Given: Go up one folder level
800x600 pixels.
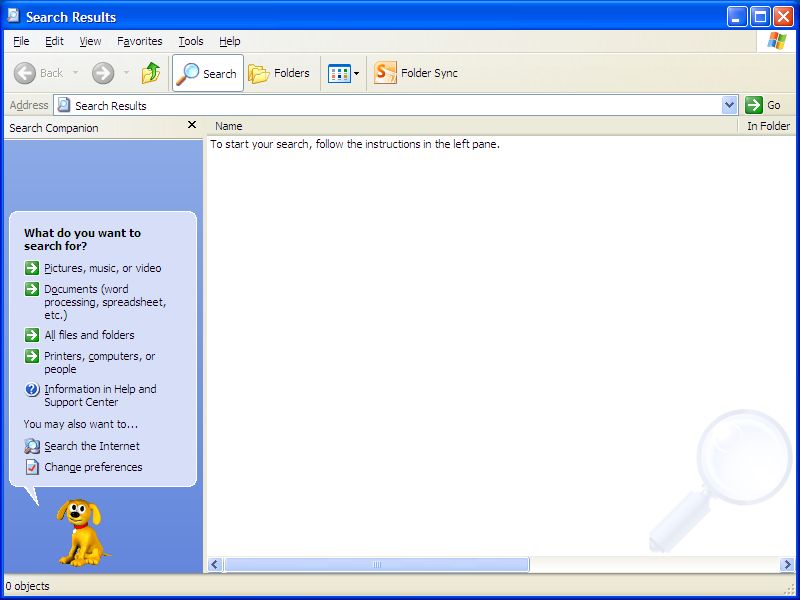Looking at the screenshot, I should pyautogui.click(x=151, y=73).
